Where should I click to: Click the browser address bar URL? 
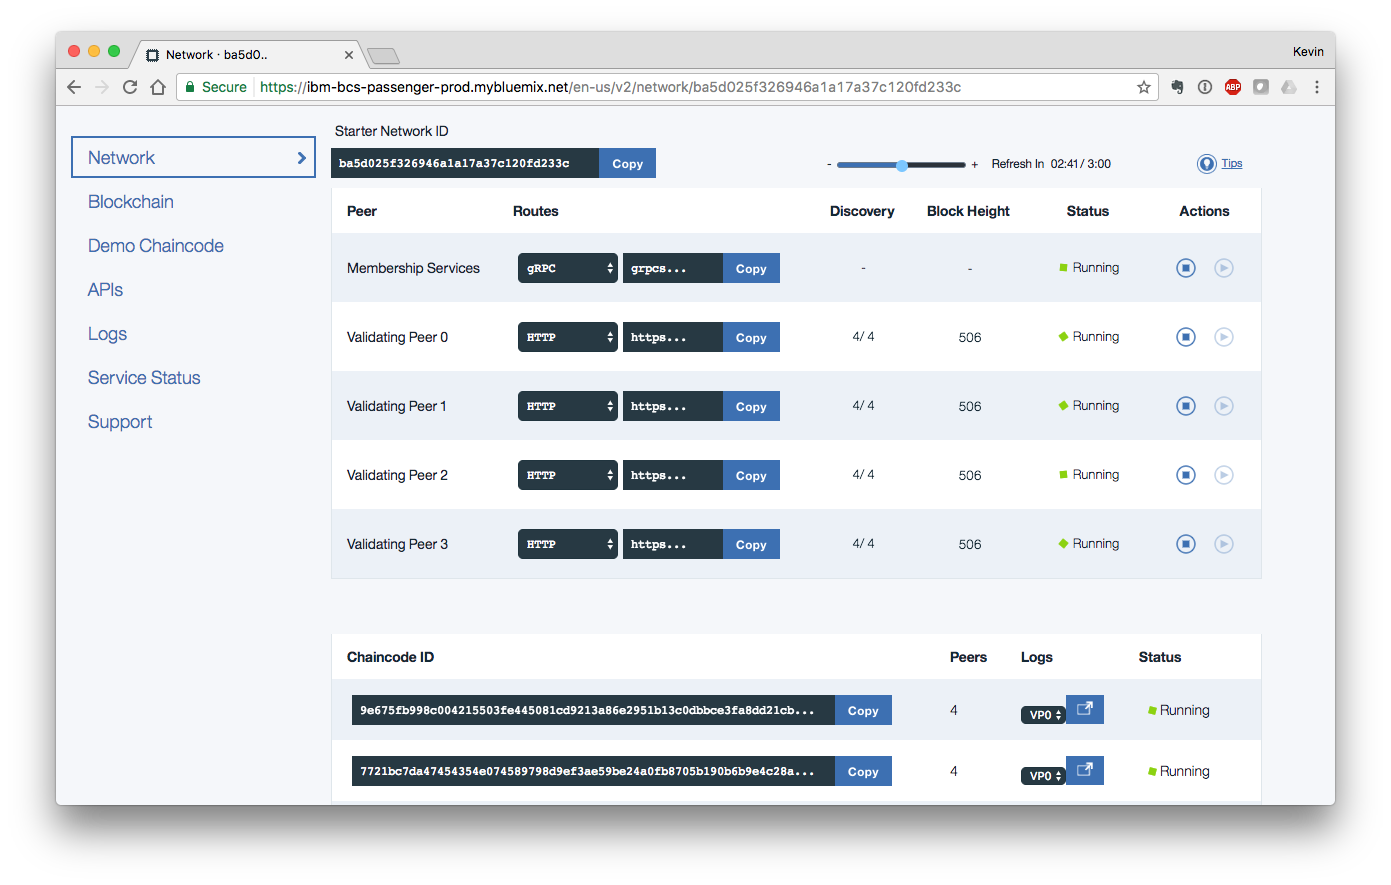(x=610, y=87)
